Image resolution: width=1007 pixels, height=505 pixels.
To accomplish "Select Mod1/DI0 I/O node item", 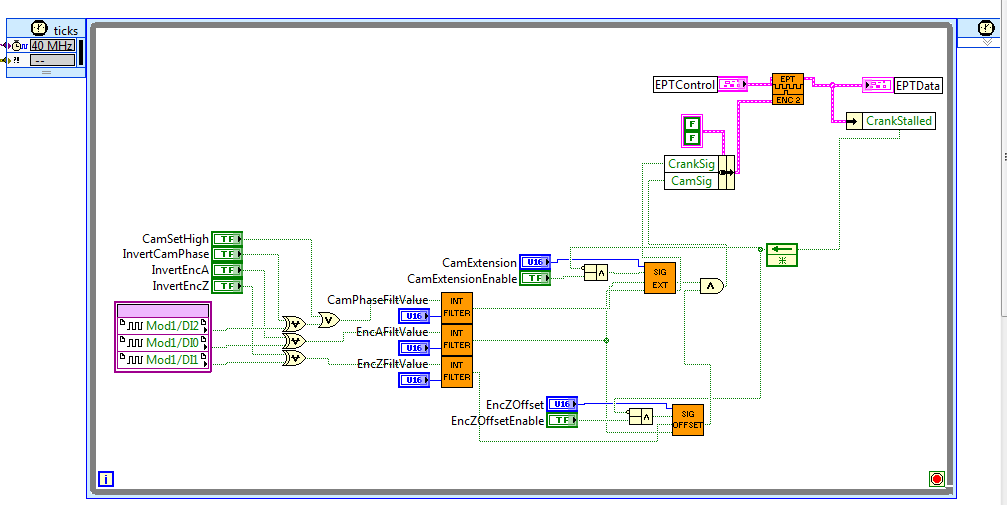I will point(163,342).
